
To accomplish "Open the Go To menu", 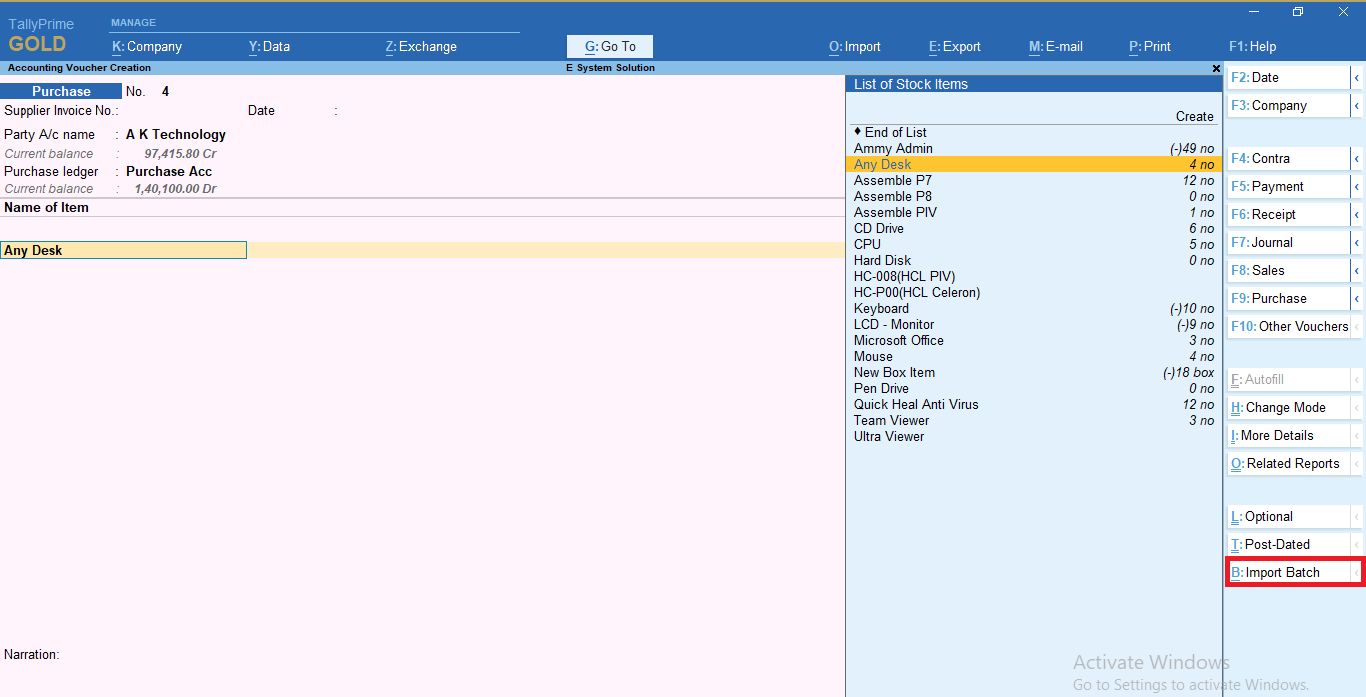I will click(x=609, y=46).
